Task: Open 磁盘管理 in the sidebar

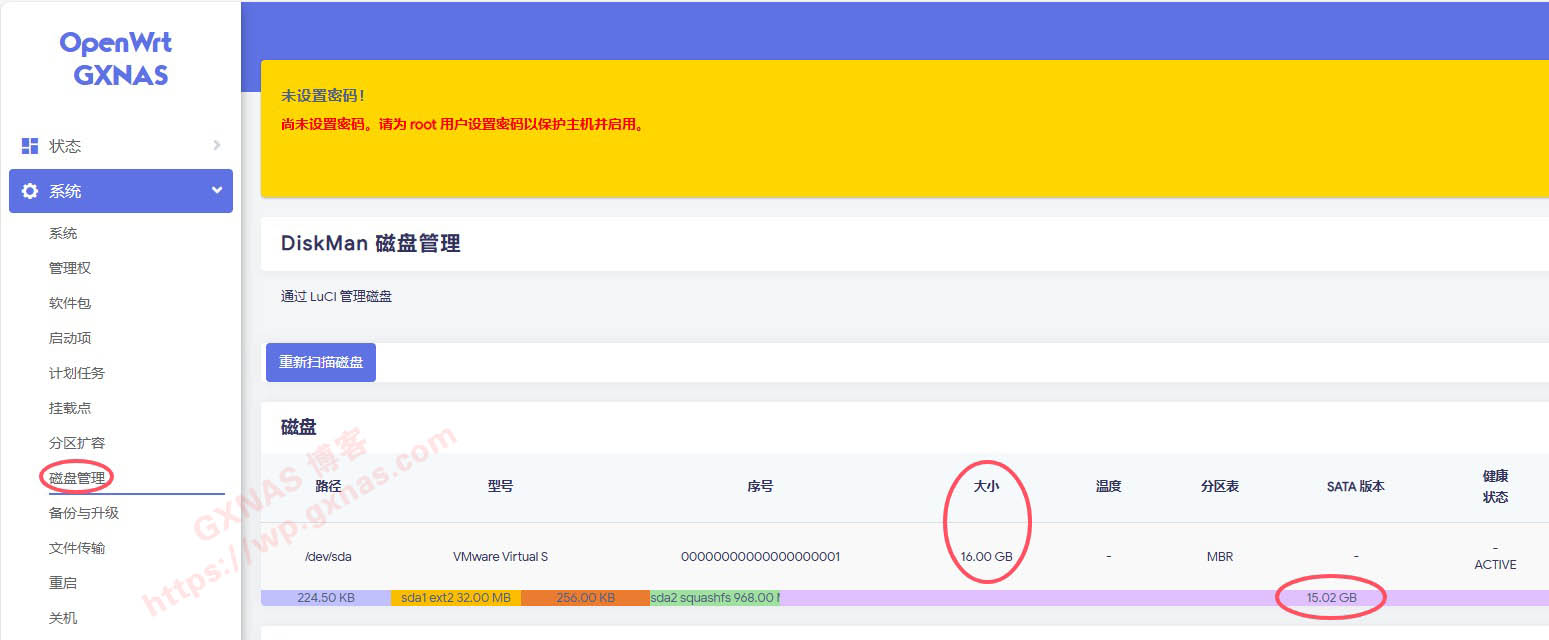Action: (75, 477)
